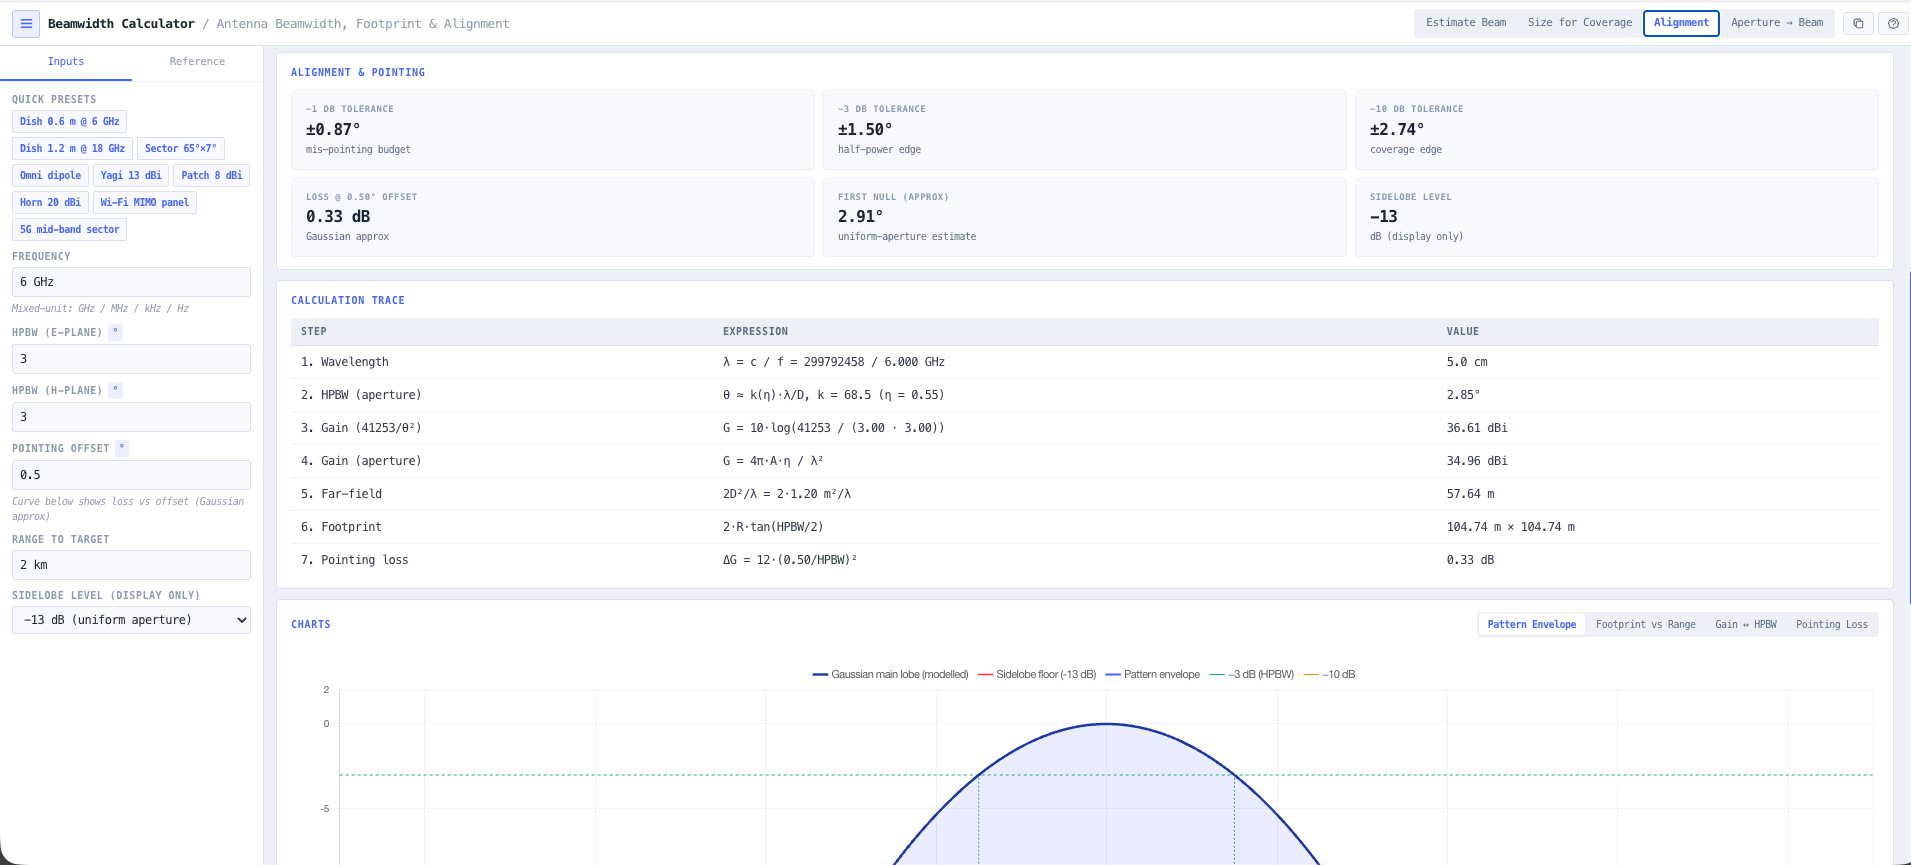
Task: Click the '36.61 dBi' gain value
Action: click(1477, 428)
